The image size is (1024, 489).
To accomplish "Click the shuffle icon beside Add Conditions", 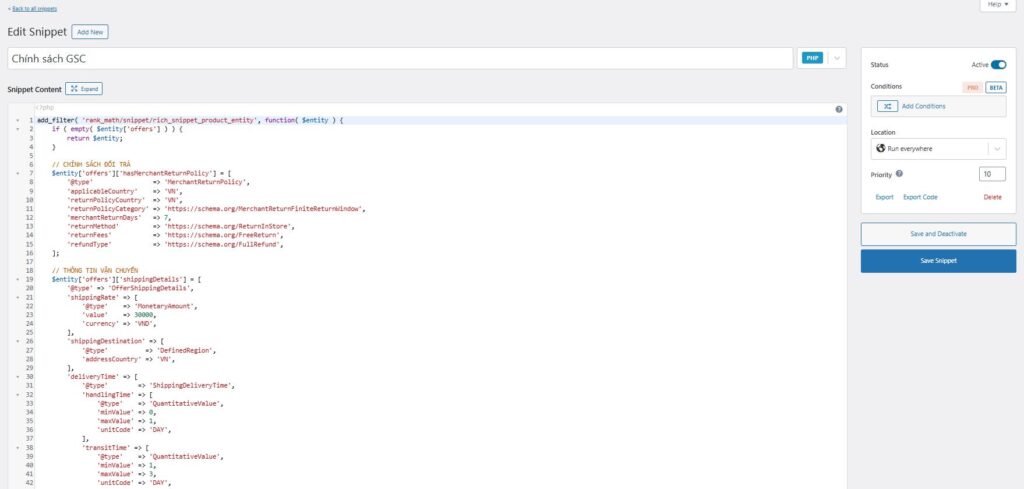I will click(887, 106).
